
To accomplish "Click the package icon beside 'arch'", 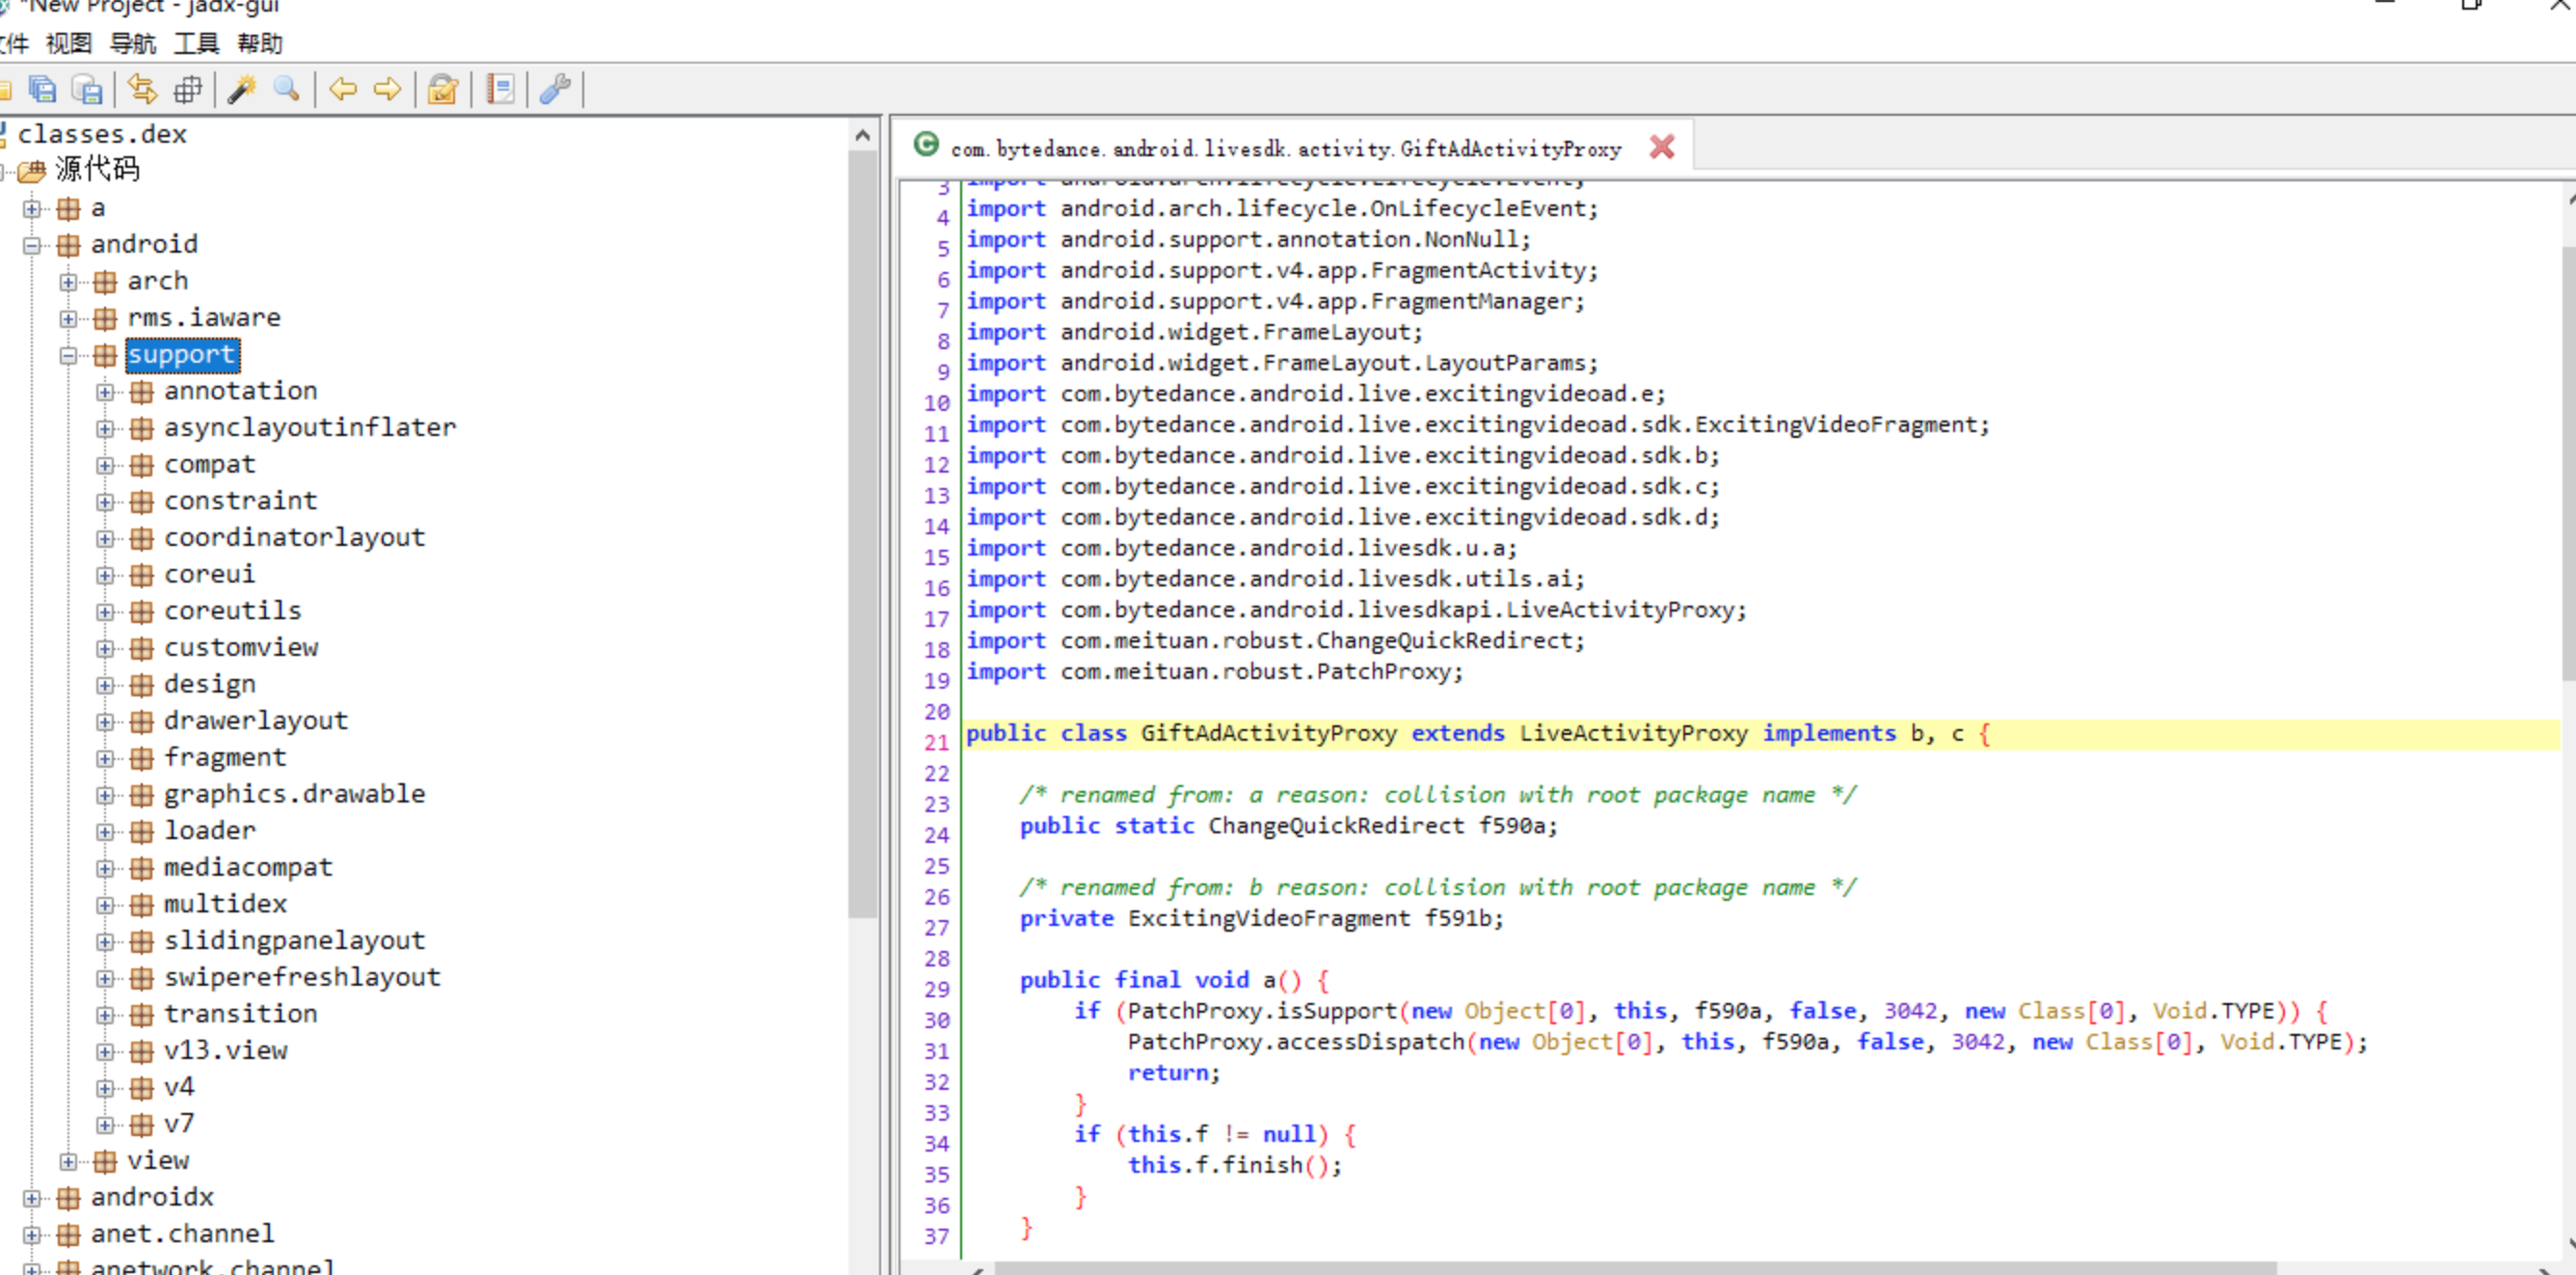I will tap(105, 282).
